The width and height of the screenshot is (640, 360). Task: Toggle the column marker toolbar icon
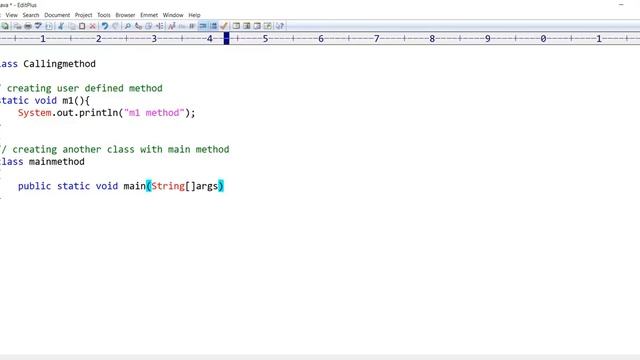pyautogui.click(x=192, y=26)
